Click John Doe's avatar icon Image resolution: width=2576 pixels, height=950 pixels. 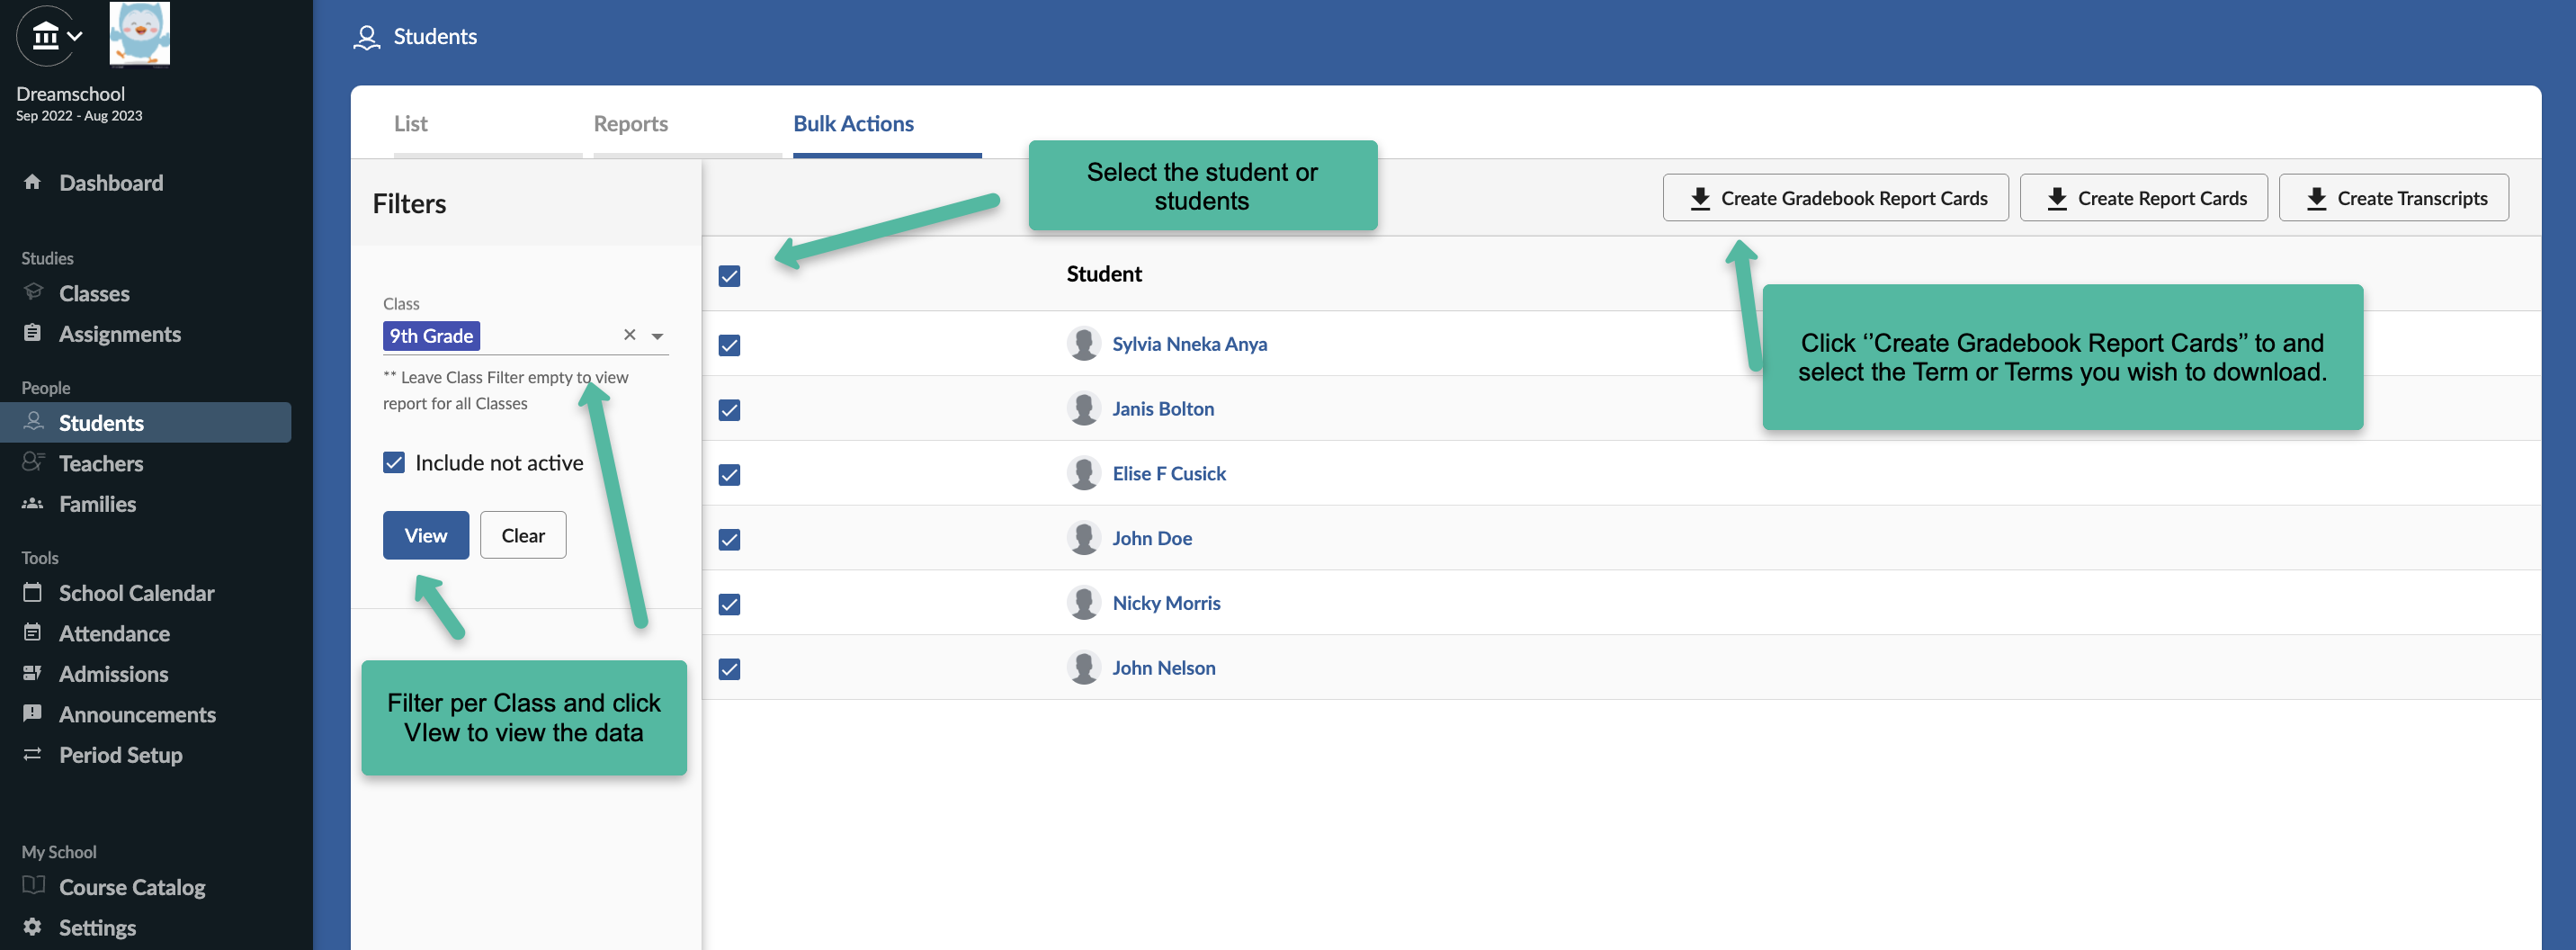1083,538
